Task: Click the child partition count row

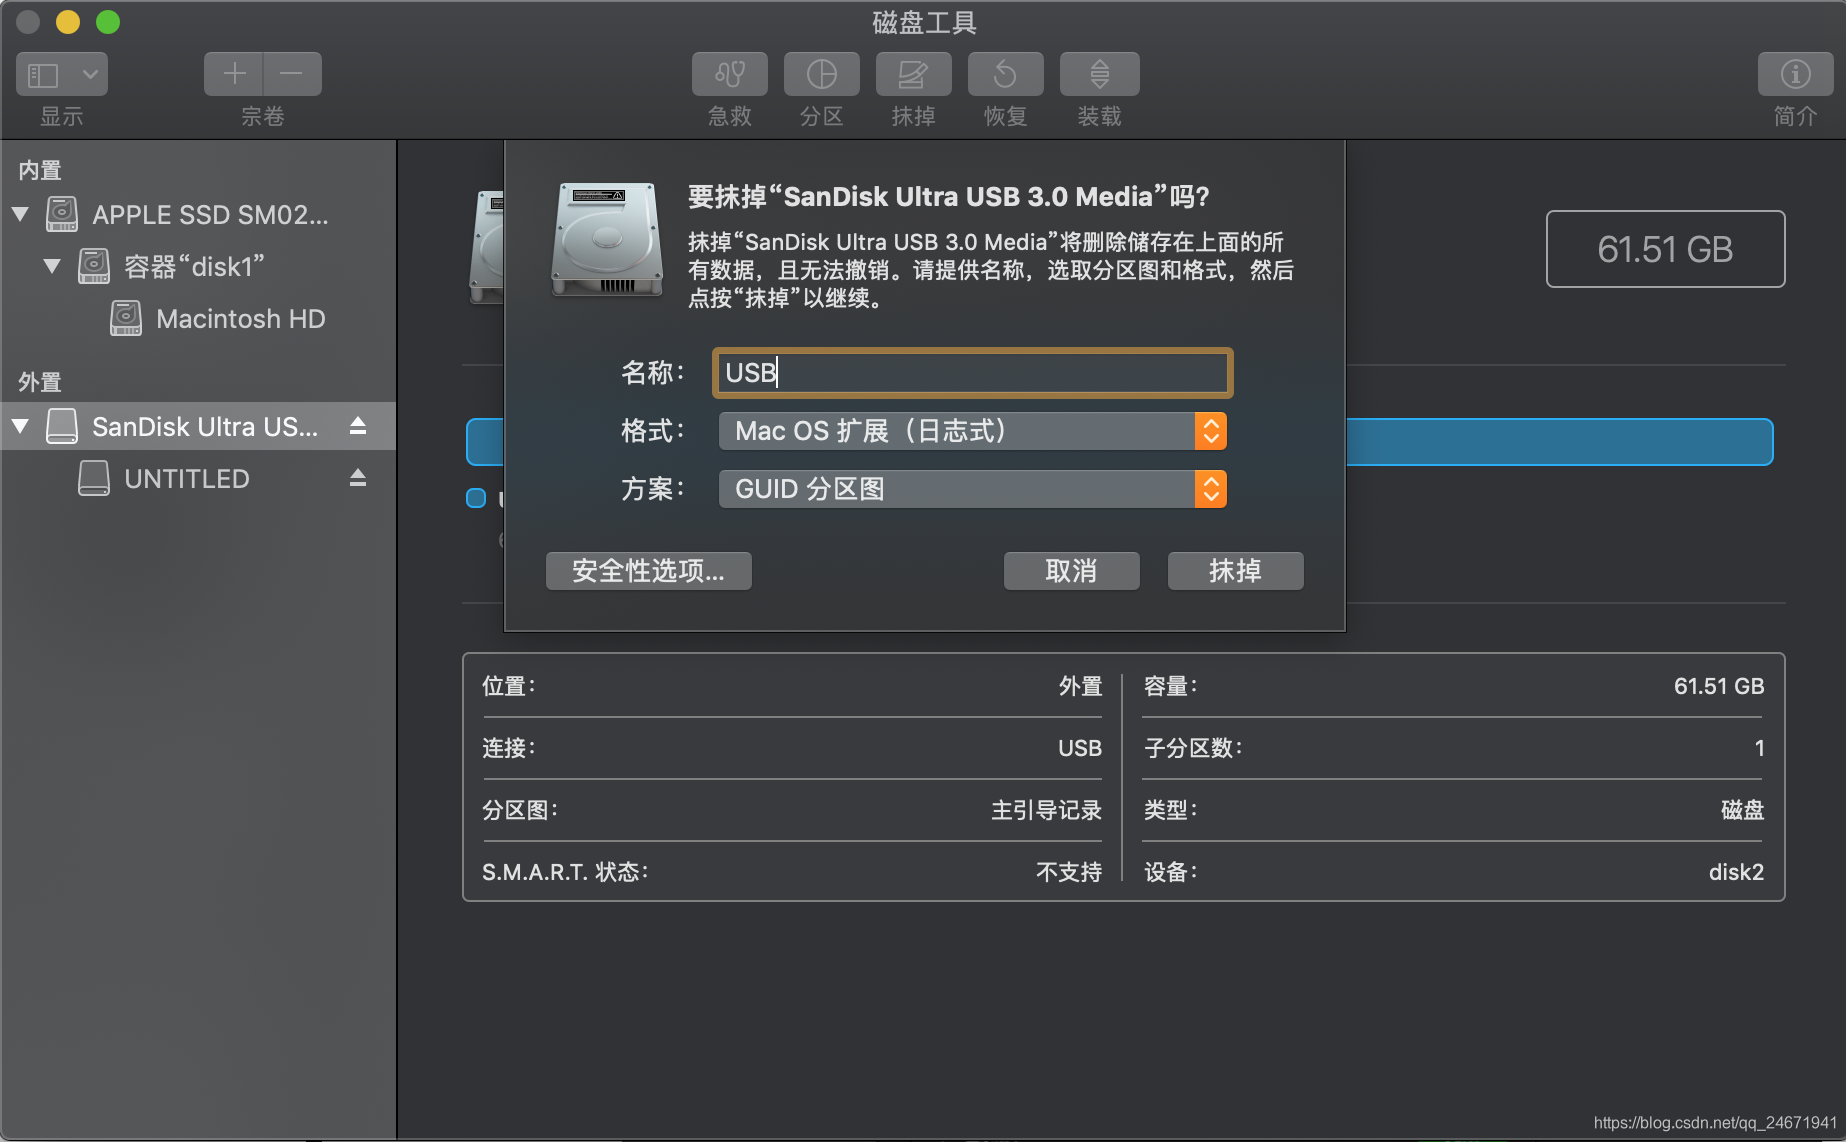Action: pyautogui.click(x=1454, y=748)
